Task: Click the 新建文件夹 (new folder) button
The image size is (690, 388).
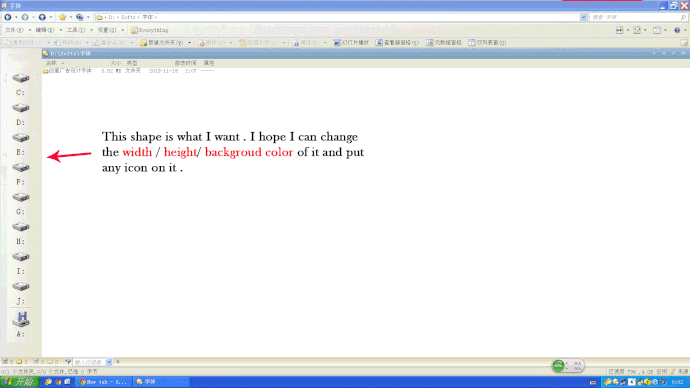Action: coord(161,43)
